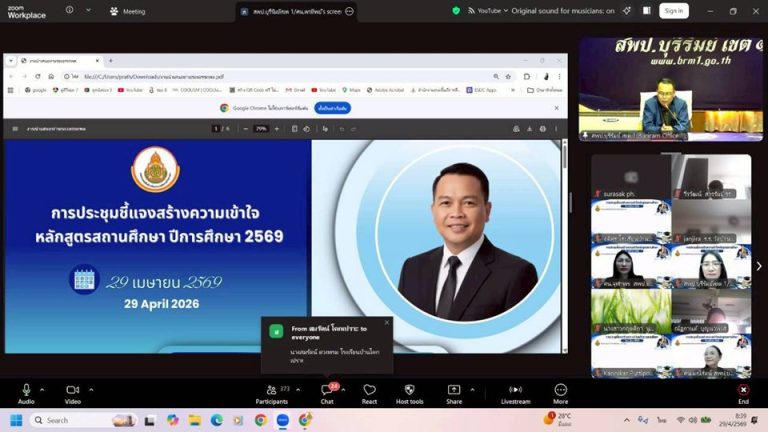768x432 pixels.
Task: Open the Chat panel
Action: (327, 391)
